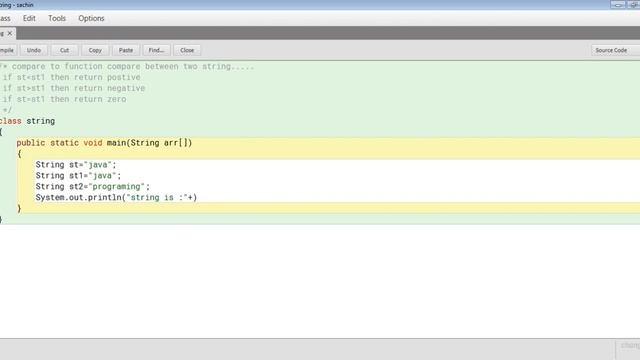
Task: Open the Source Code view dropdown
Action: click(615, 50)
